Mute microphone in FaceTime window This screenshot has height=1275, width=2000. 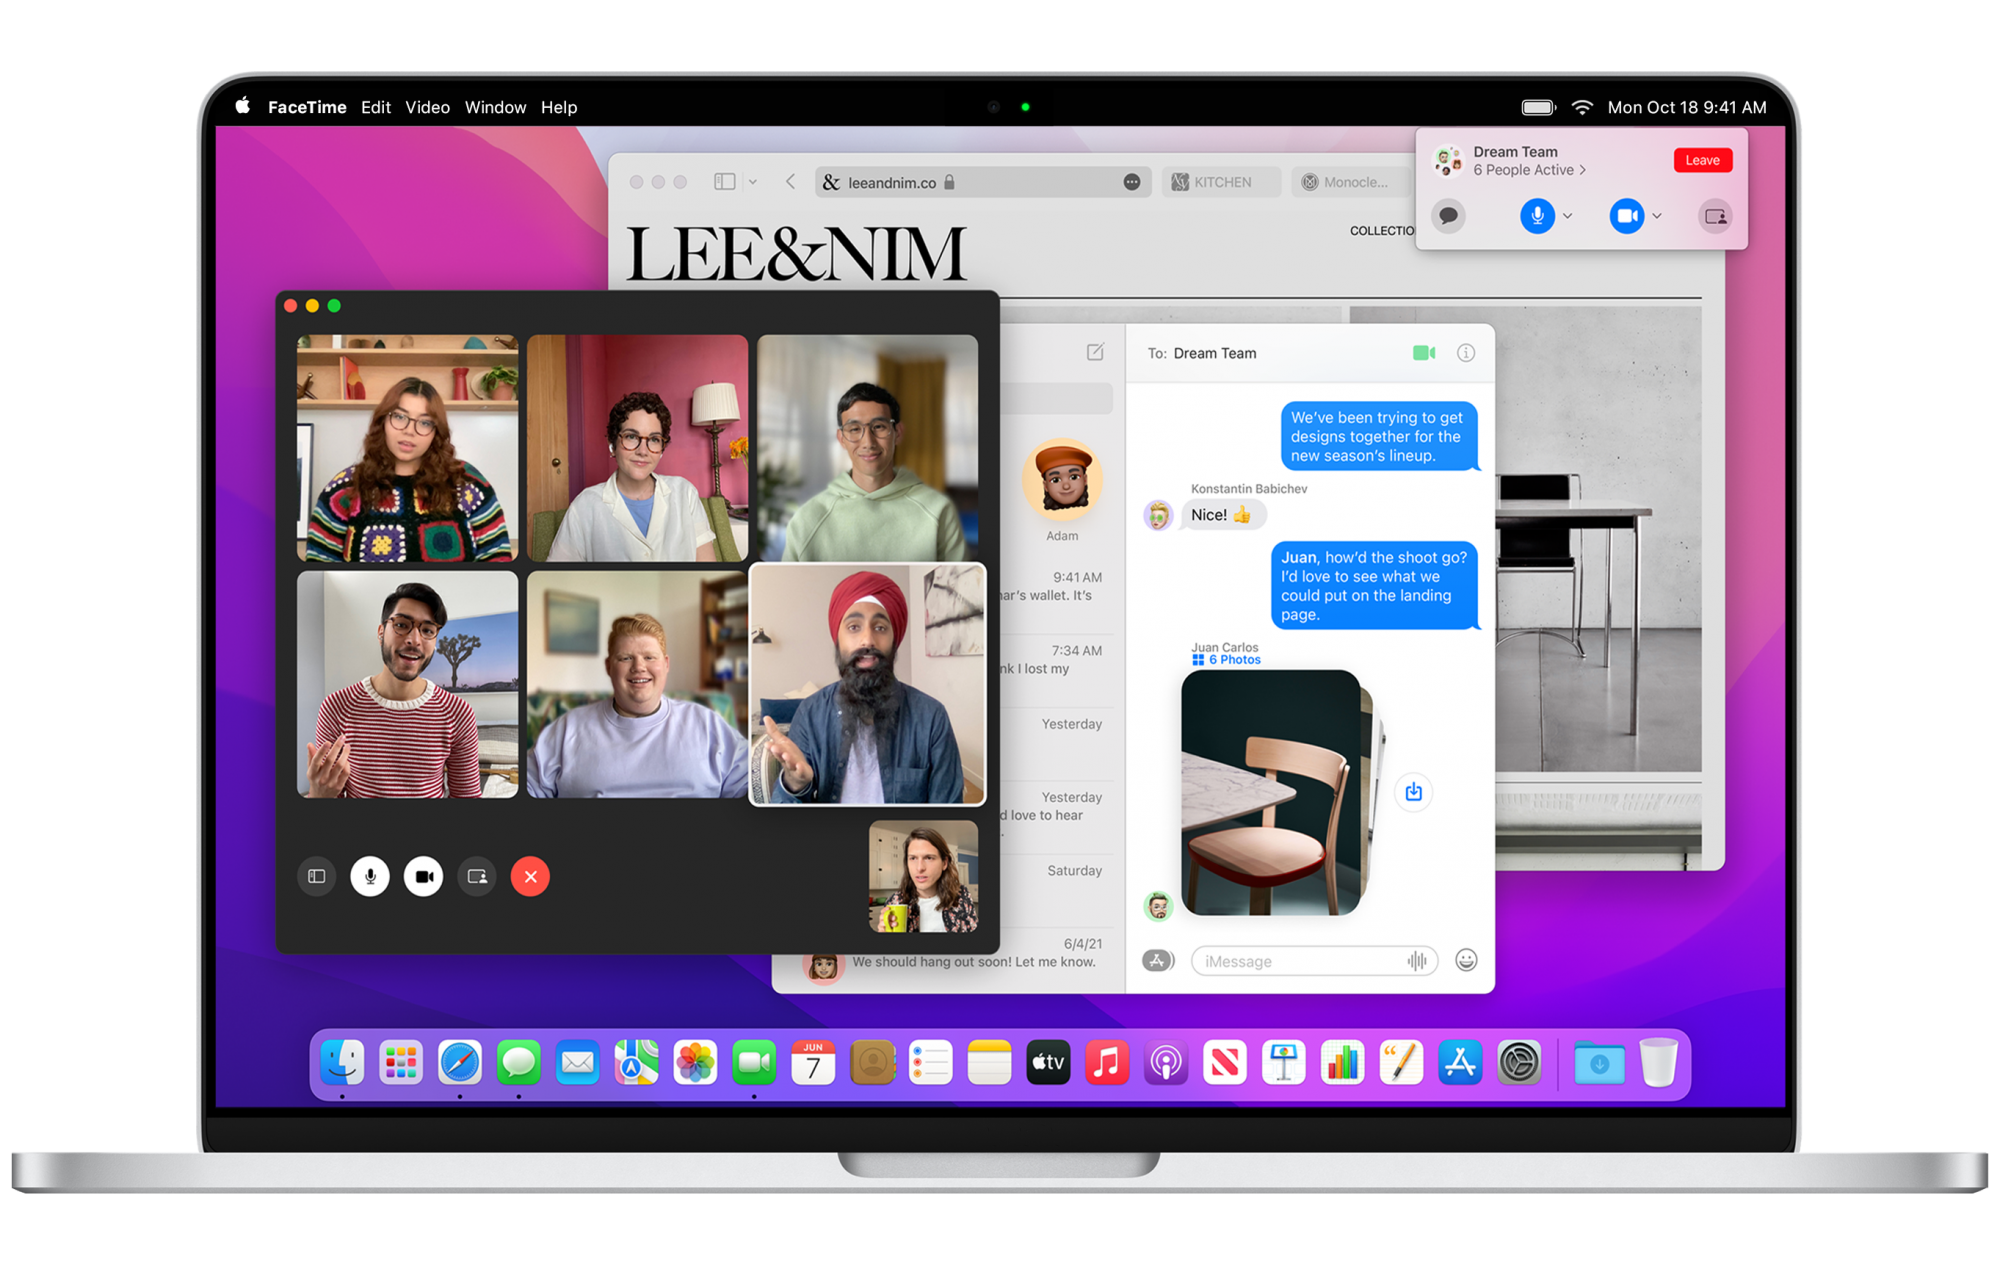pos(370,877)
